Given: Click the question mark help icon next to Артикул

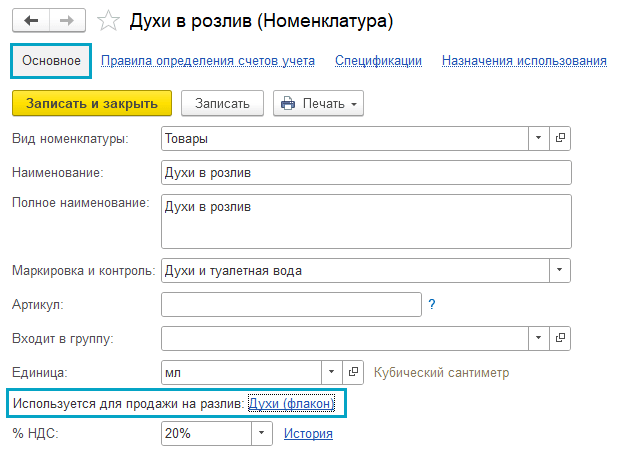Looking at the screenshot, I should [432, 304].
